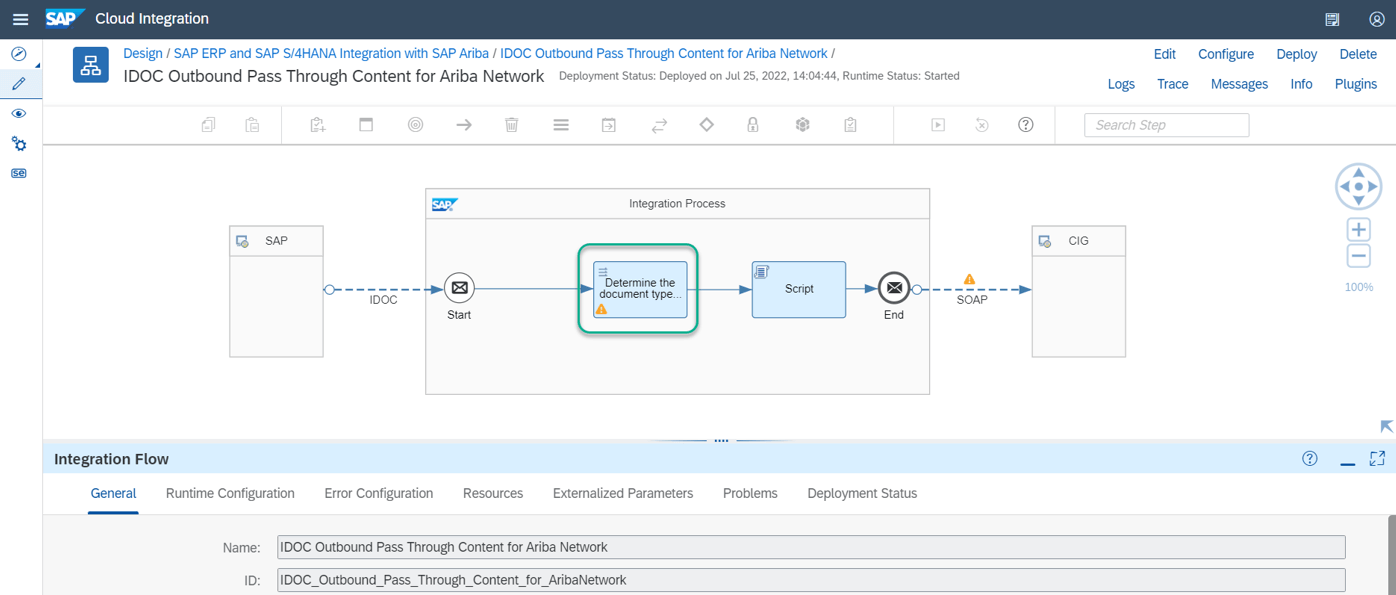Open the Design pencil icon in sidebar
1396x595 pixels.
18,84
